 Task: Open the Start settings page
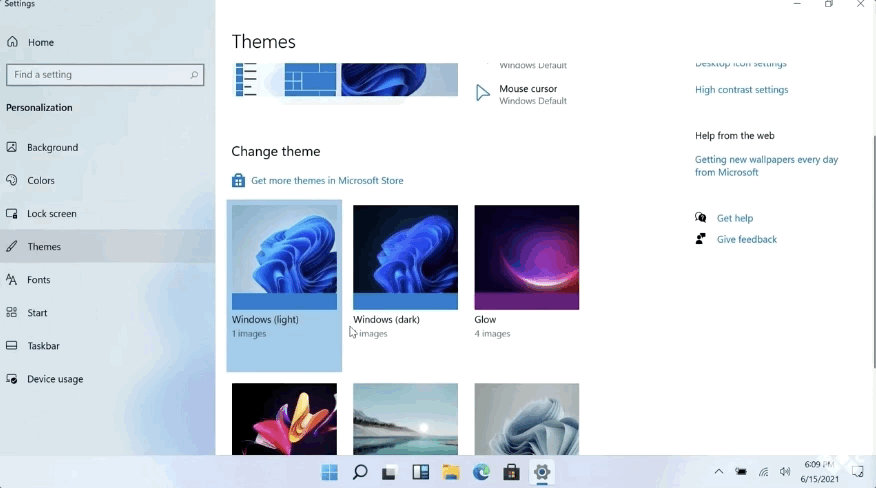pos(107,312)
